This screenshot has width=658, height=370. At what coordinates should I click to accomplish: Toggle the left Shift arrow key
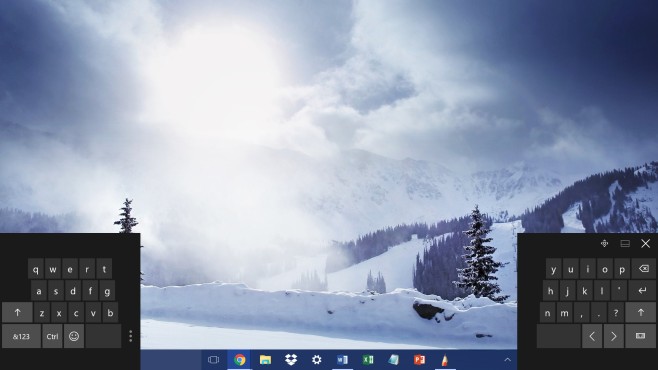pos(17,313)
